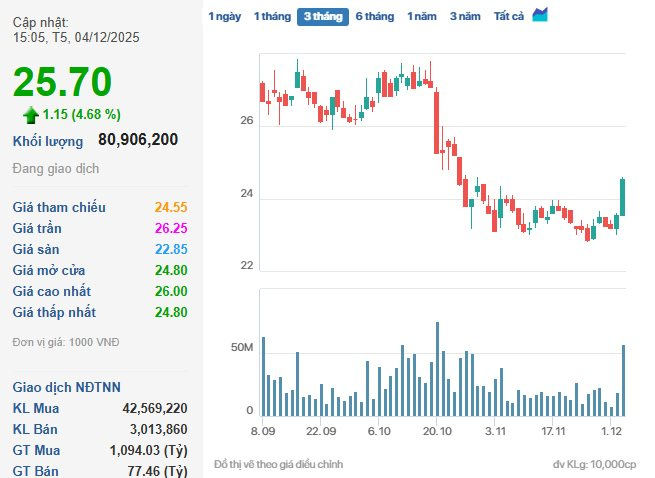Click the current price 25.70

(x=62, y=82)
